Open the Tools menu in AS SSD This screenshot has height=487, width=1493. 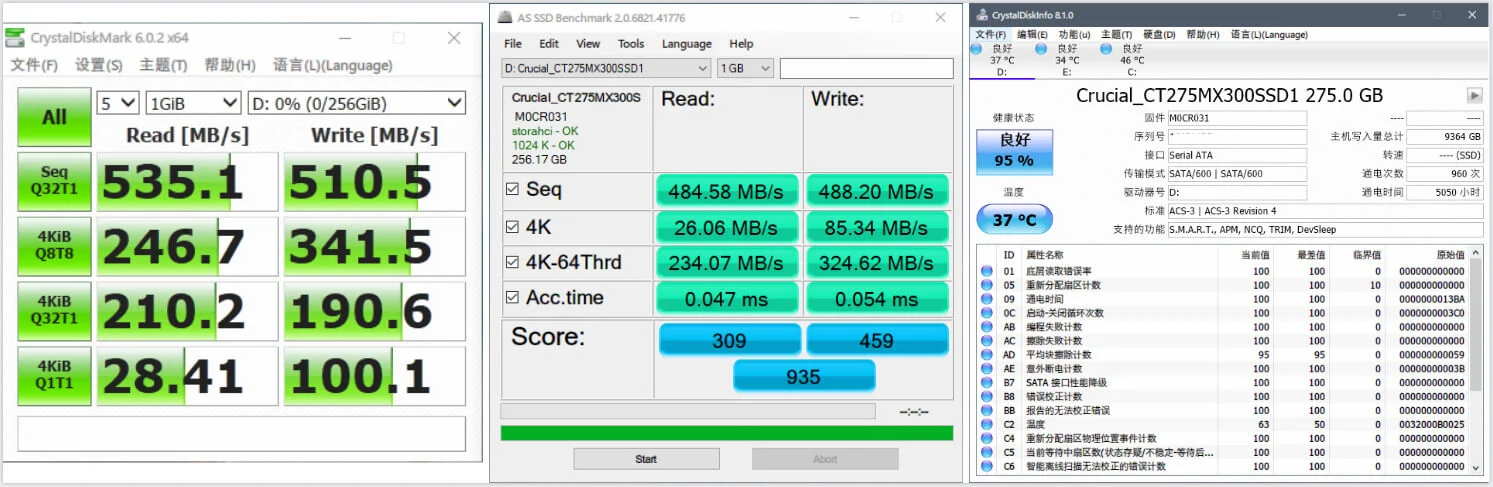click(x=630, y=44)
